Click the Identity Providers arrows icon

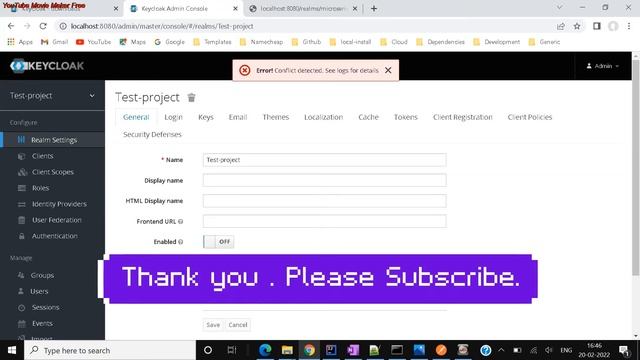click(22, 204)
